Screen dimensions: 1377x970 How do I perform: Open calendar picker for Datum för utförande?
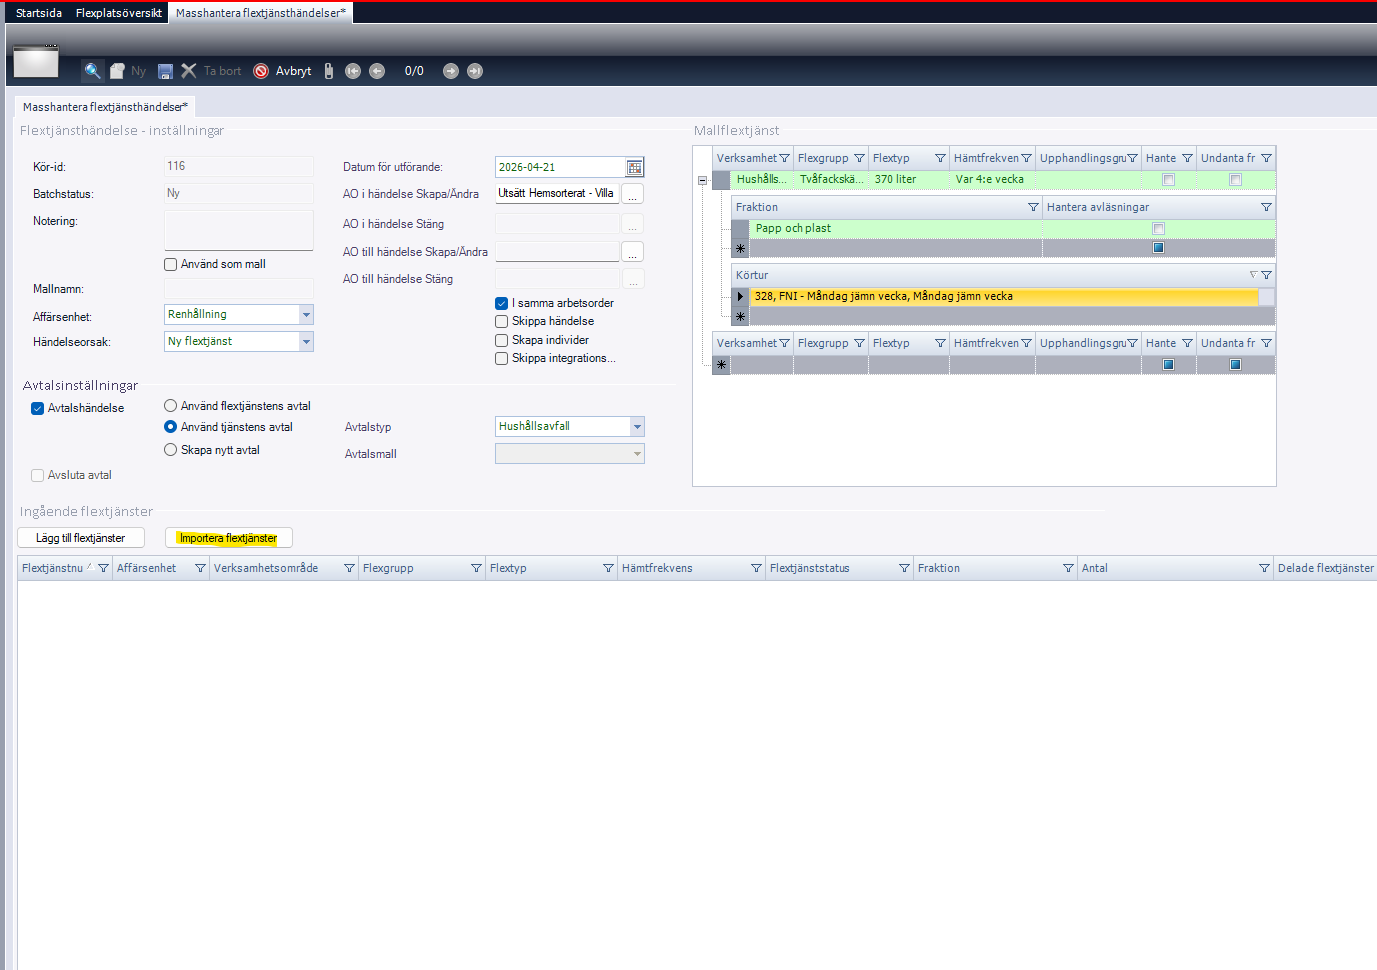coord(634,168)
